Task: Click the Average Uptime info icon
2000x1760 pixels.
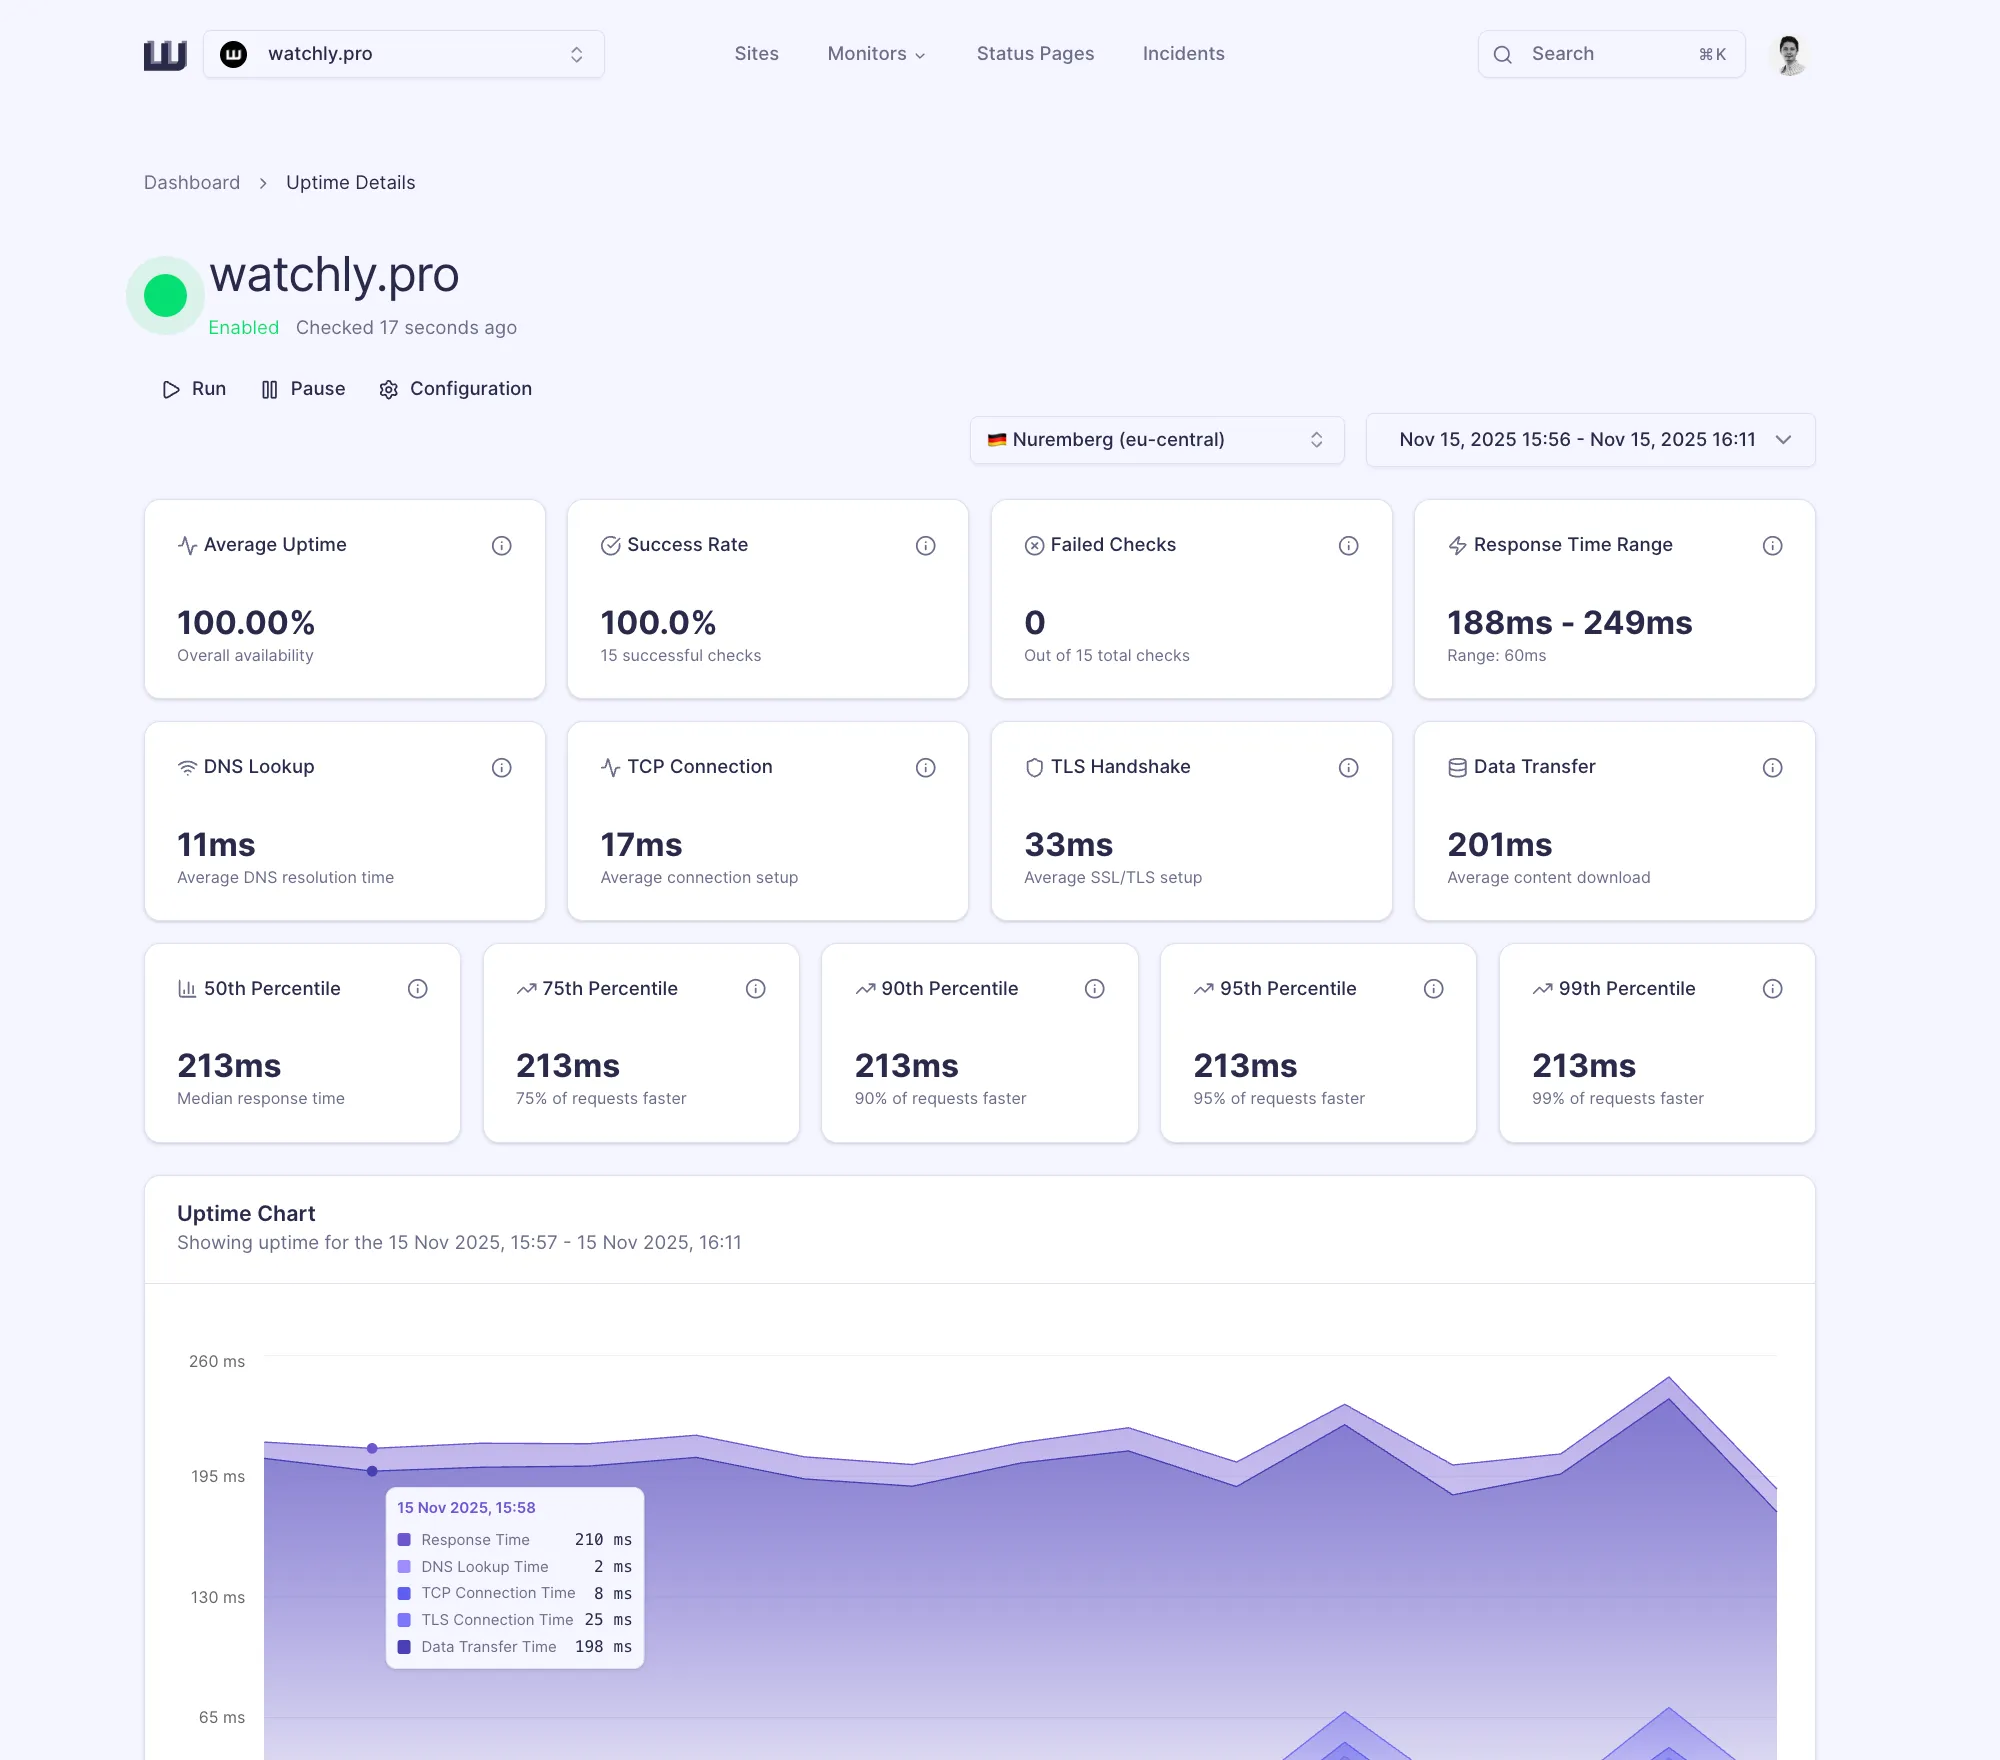Action: 502,546
